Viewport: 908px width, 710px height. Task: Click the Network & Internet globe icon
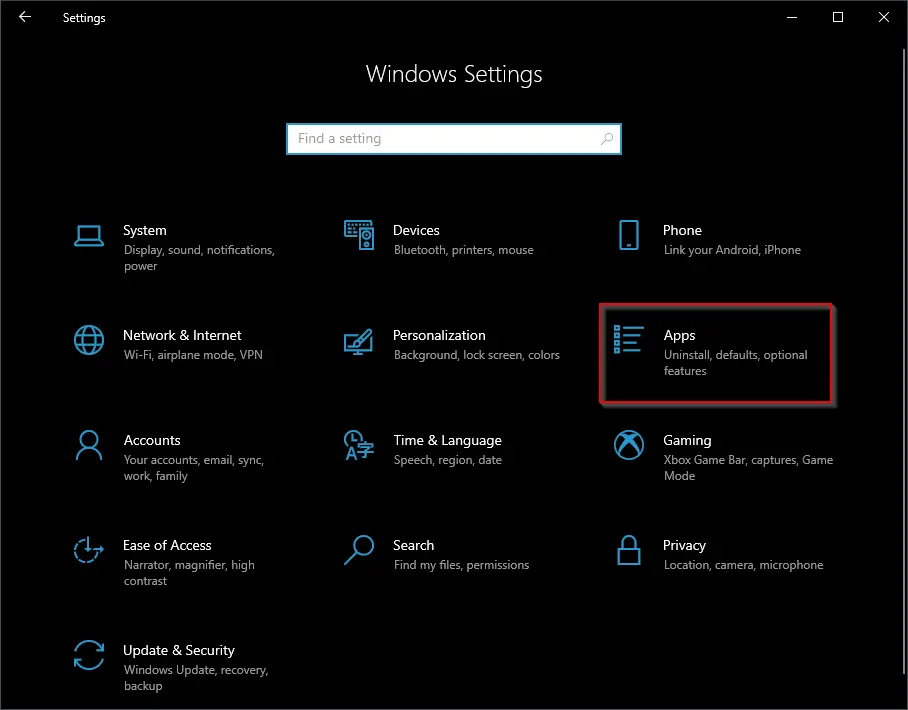[x=89, y=340]
